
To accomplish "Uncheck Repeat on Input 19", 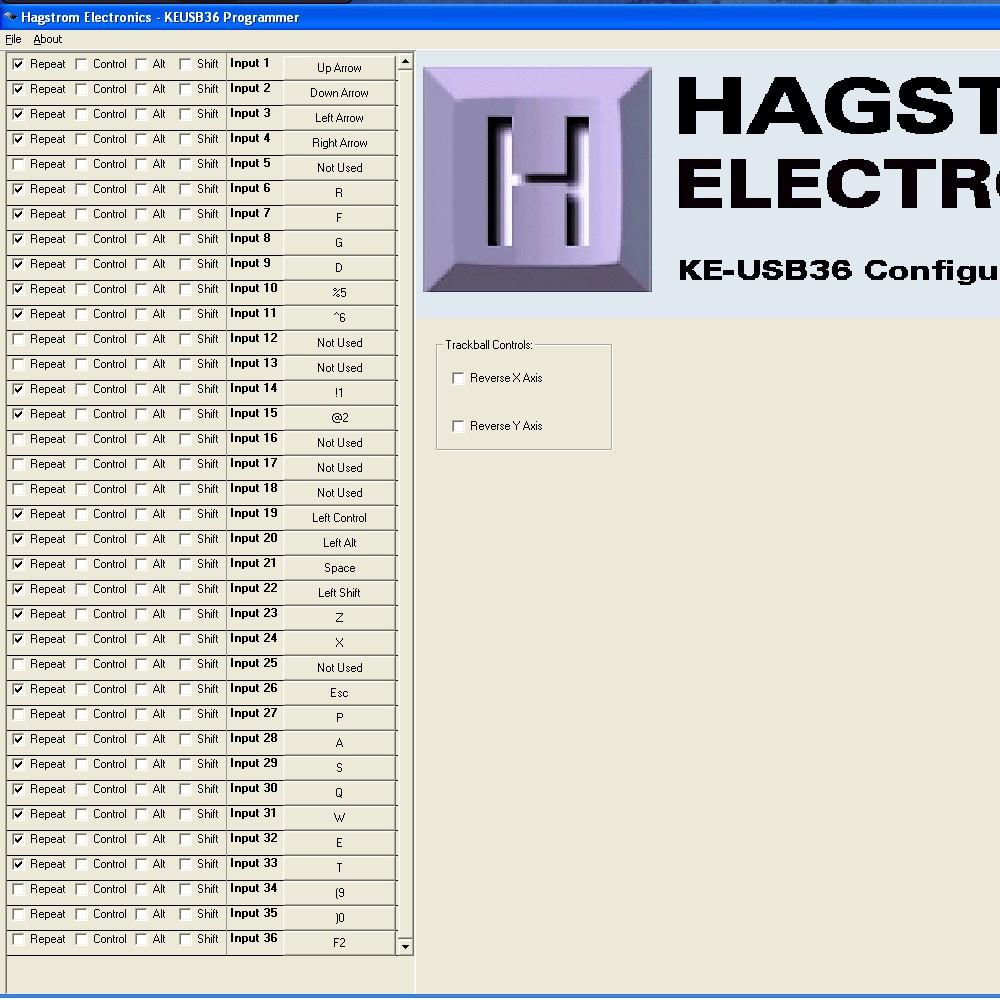I will [18, 515].
